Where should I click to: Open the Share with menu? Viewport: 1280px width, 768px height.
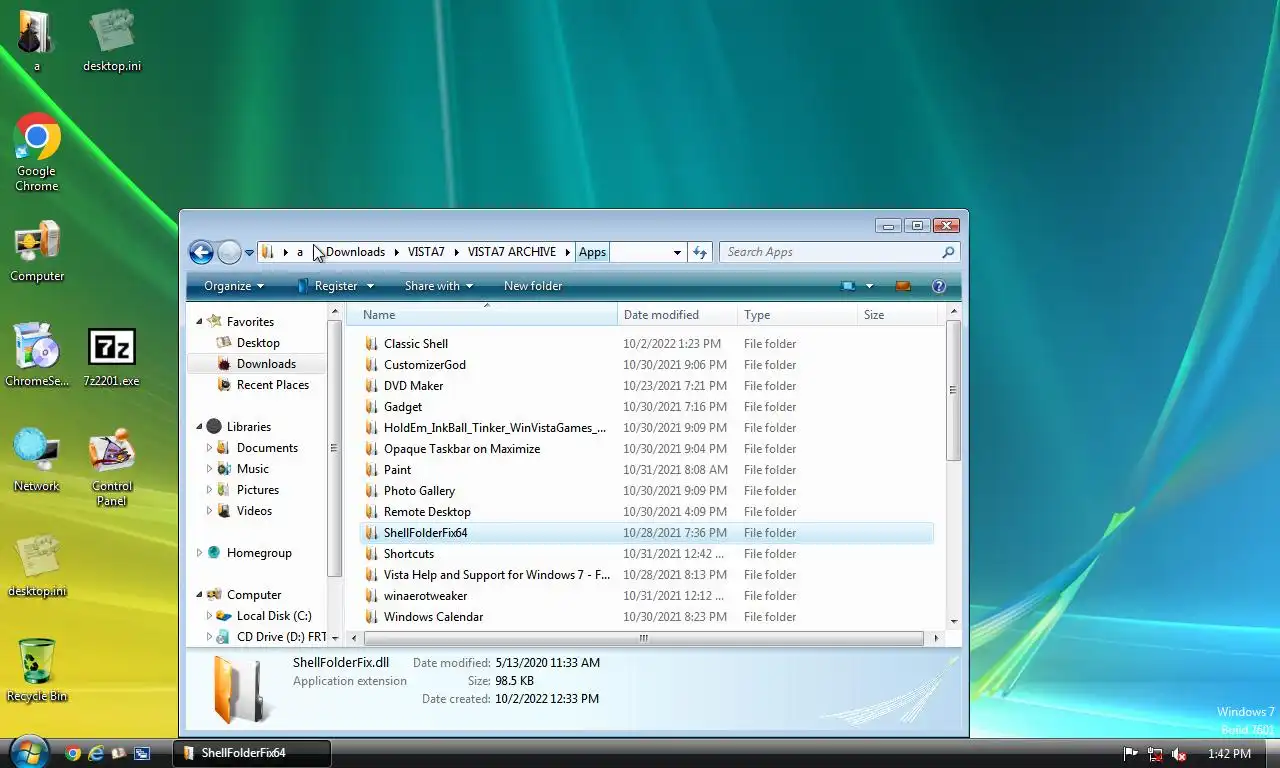click(x=438, y=286)
